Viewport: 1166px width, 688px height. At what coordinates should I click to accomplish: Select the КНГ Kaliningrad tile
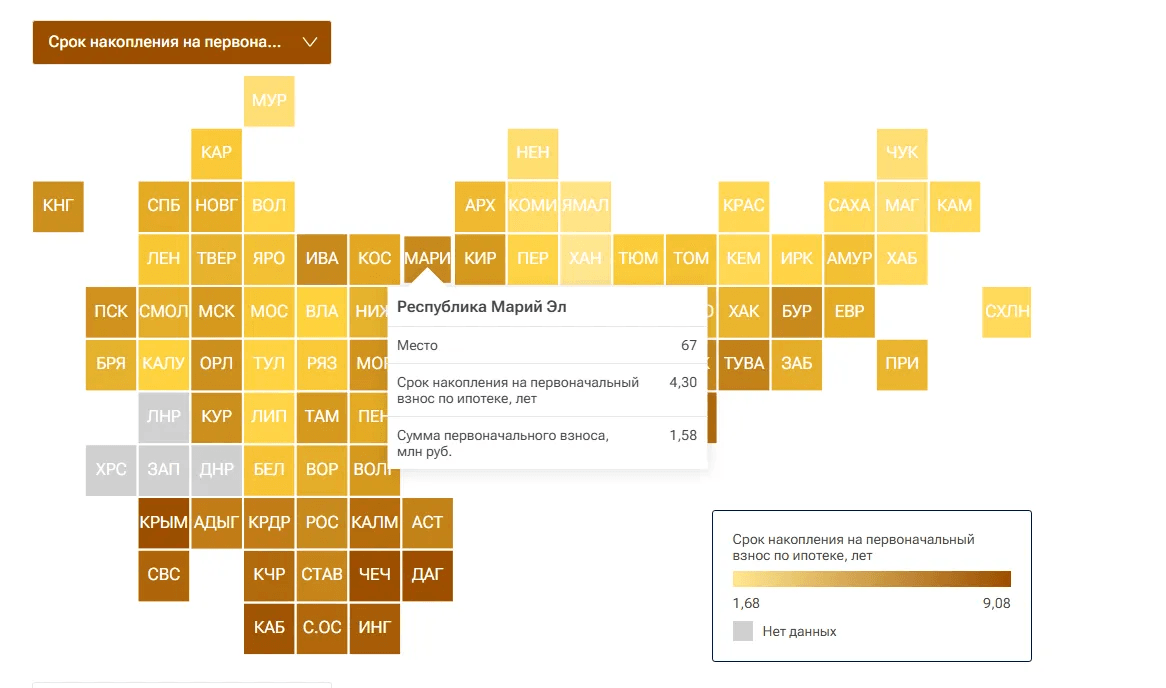pyautogui.click(x=58, y=206)
